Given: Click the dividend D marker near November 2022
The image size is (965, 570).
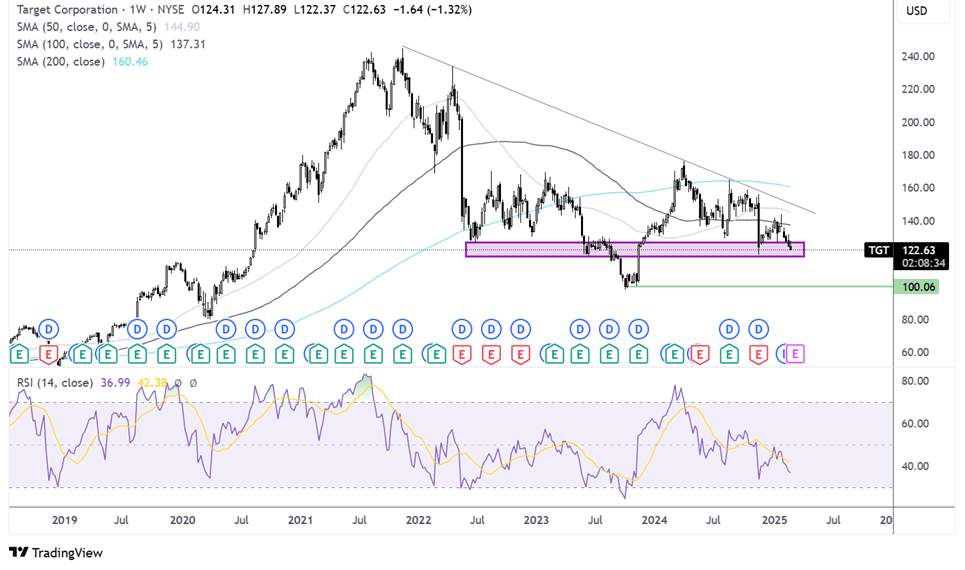Looking at the screenshot, I should (x=521, y=329).
